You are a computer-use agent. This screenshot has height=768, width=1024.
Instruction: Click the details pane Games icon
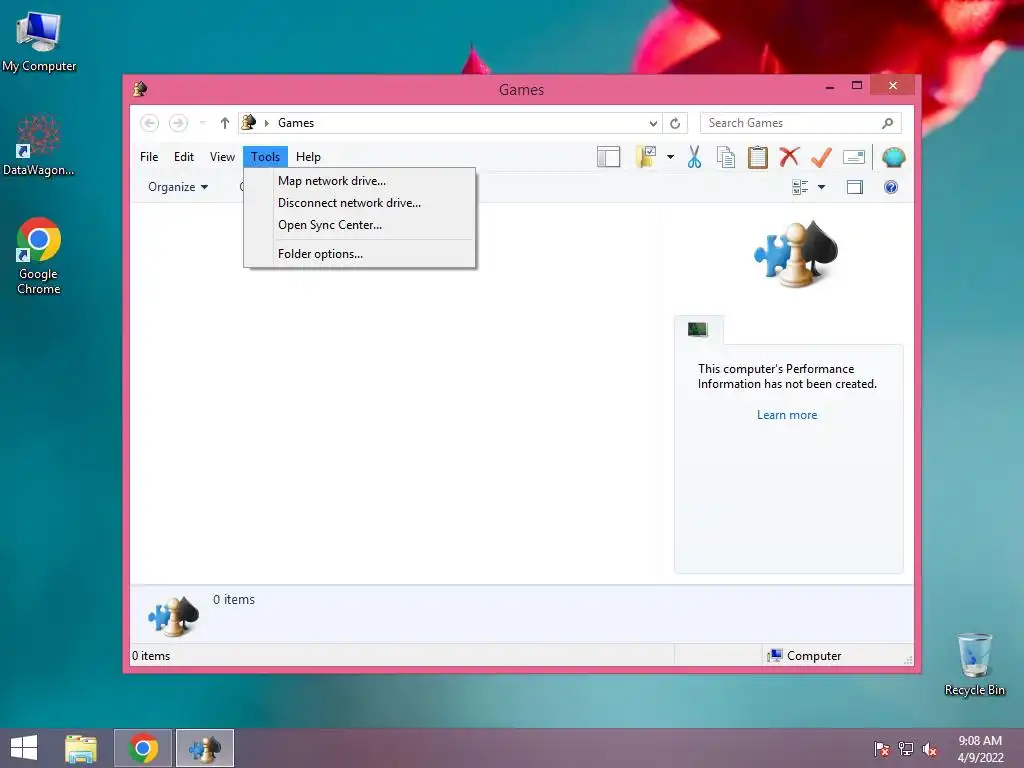[173, 615]
